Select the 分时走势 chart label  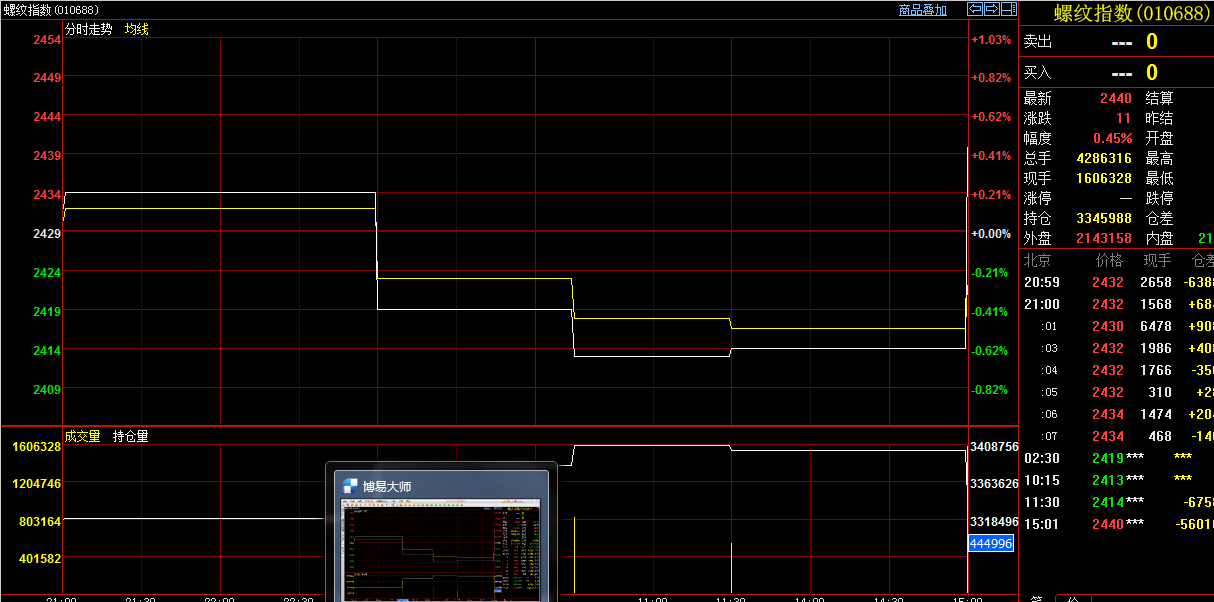89,29
